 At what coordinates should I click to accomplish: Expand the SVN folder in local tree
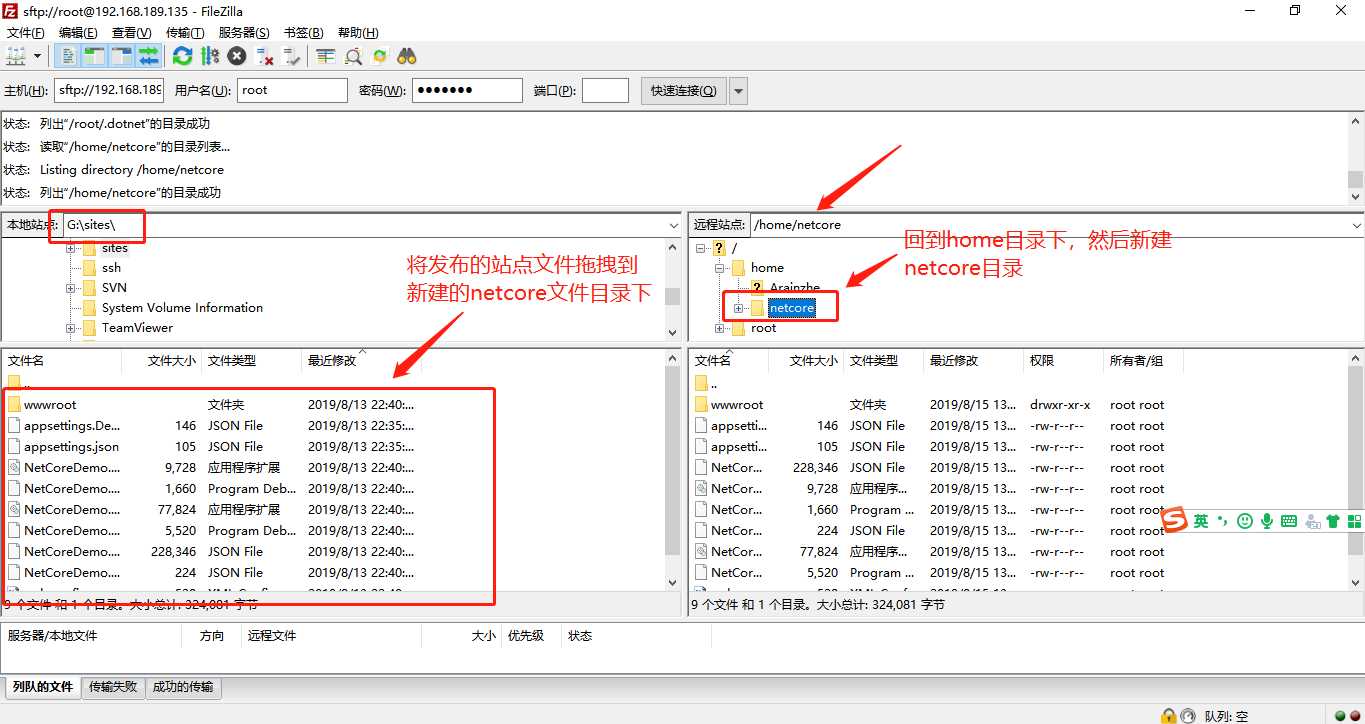[71, 288]
